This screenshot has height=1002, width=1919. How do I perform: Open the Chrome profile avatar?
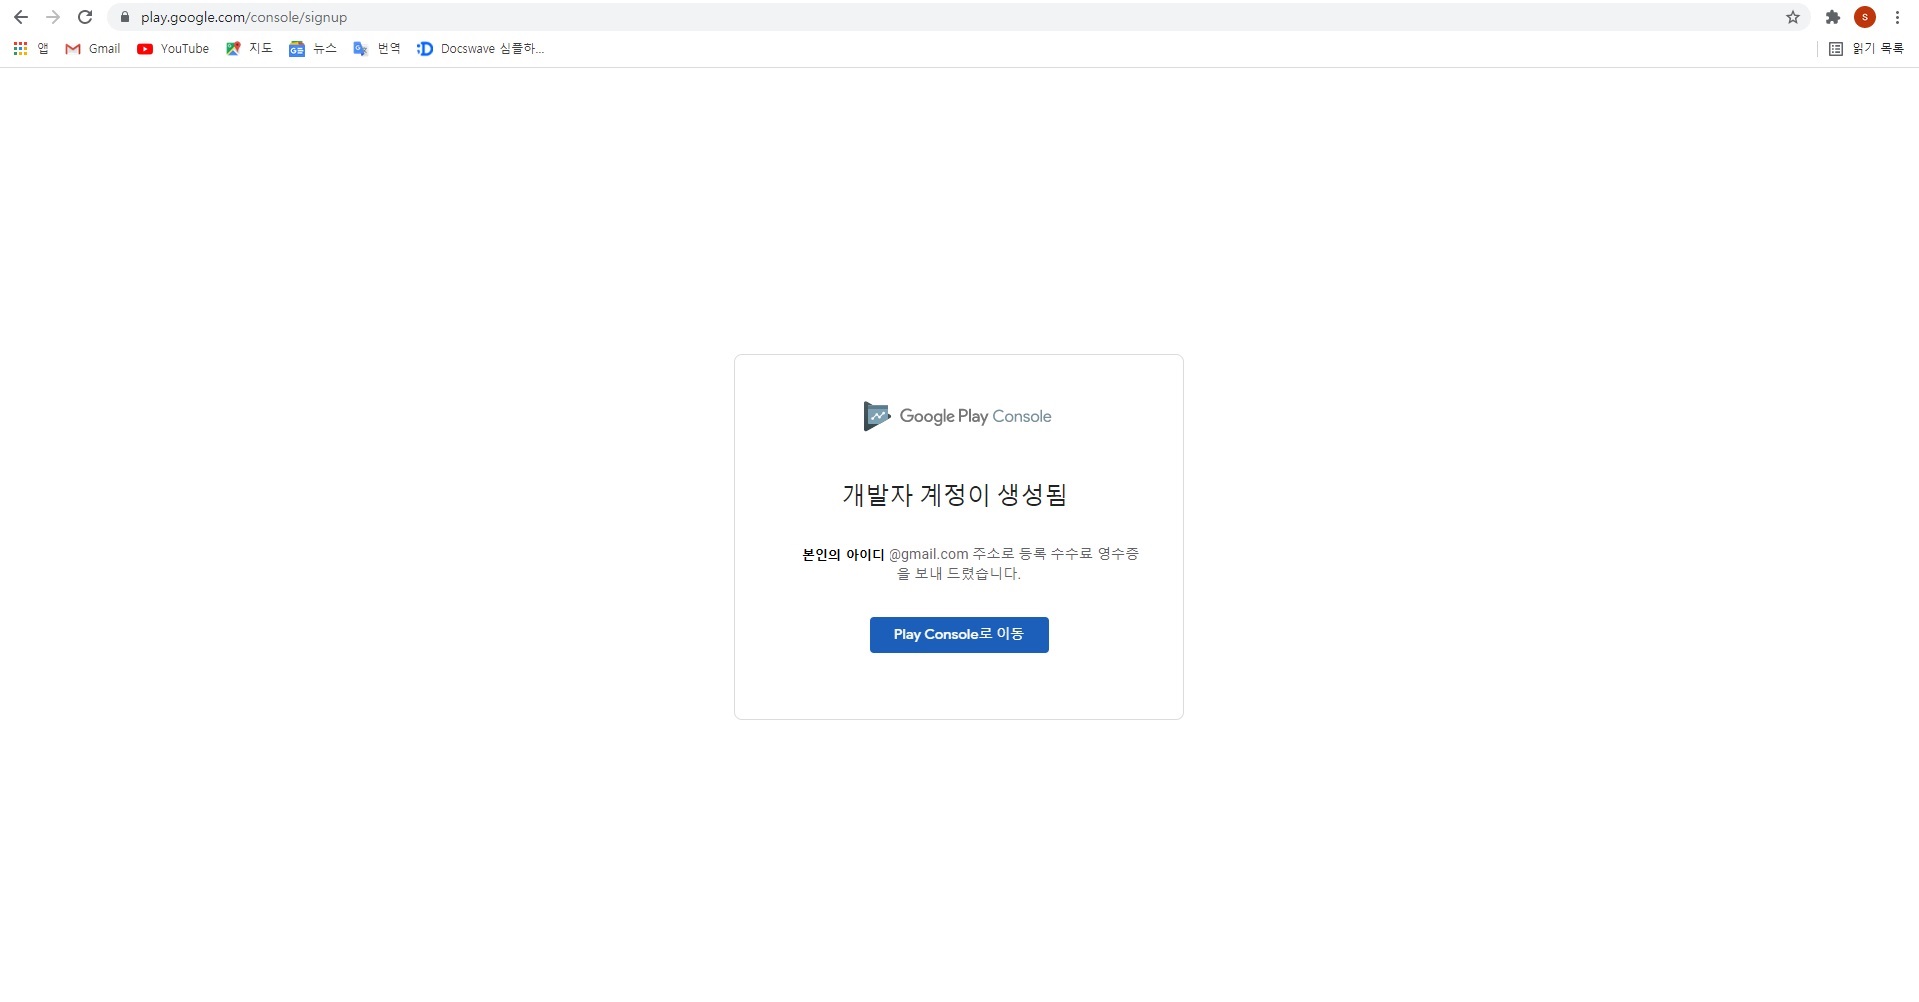(x=1865, y=17)
